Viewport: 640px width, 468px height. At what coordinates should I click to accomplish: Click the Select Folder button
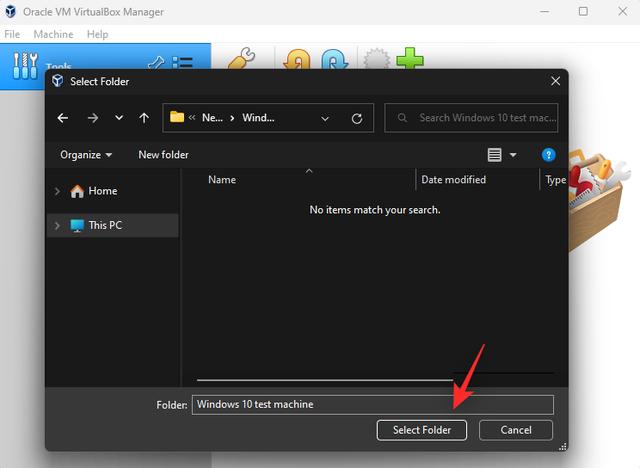point(421,430)
